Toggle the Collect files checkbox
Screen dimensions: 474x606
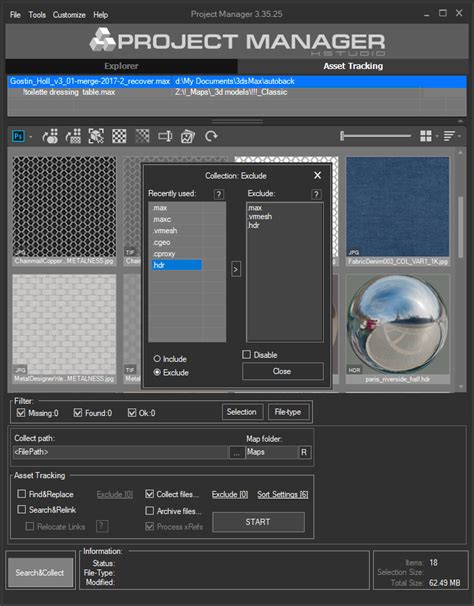tap(150, 494)
